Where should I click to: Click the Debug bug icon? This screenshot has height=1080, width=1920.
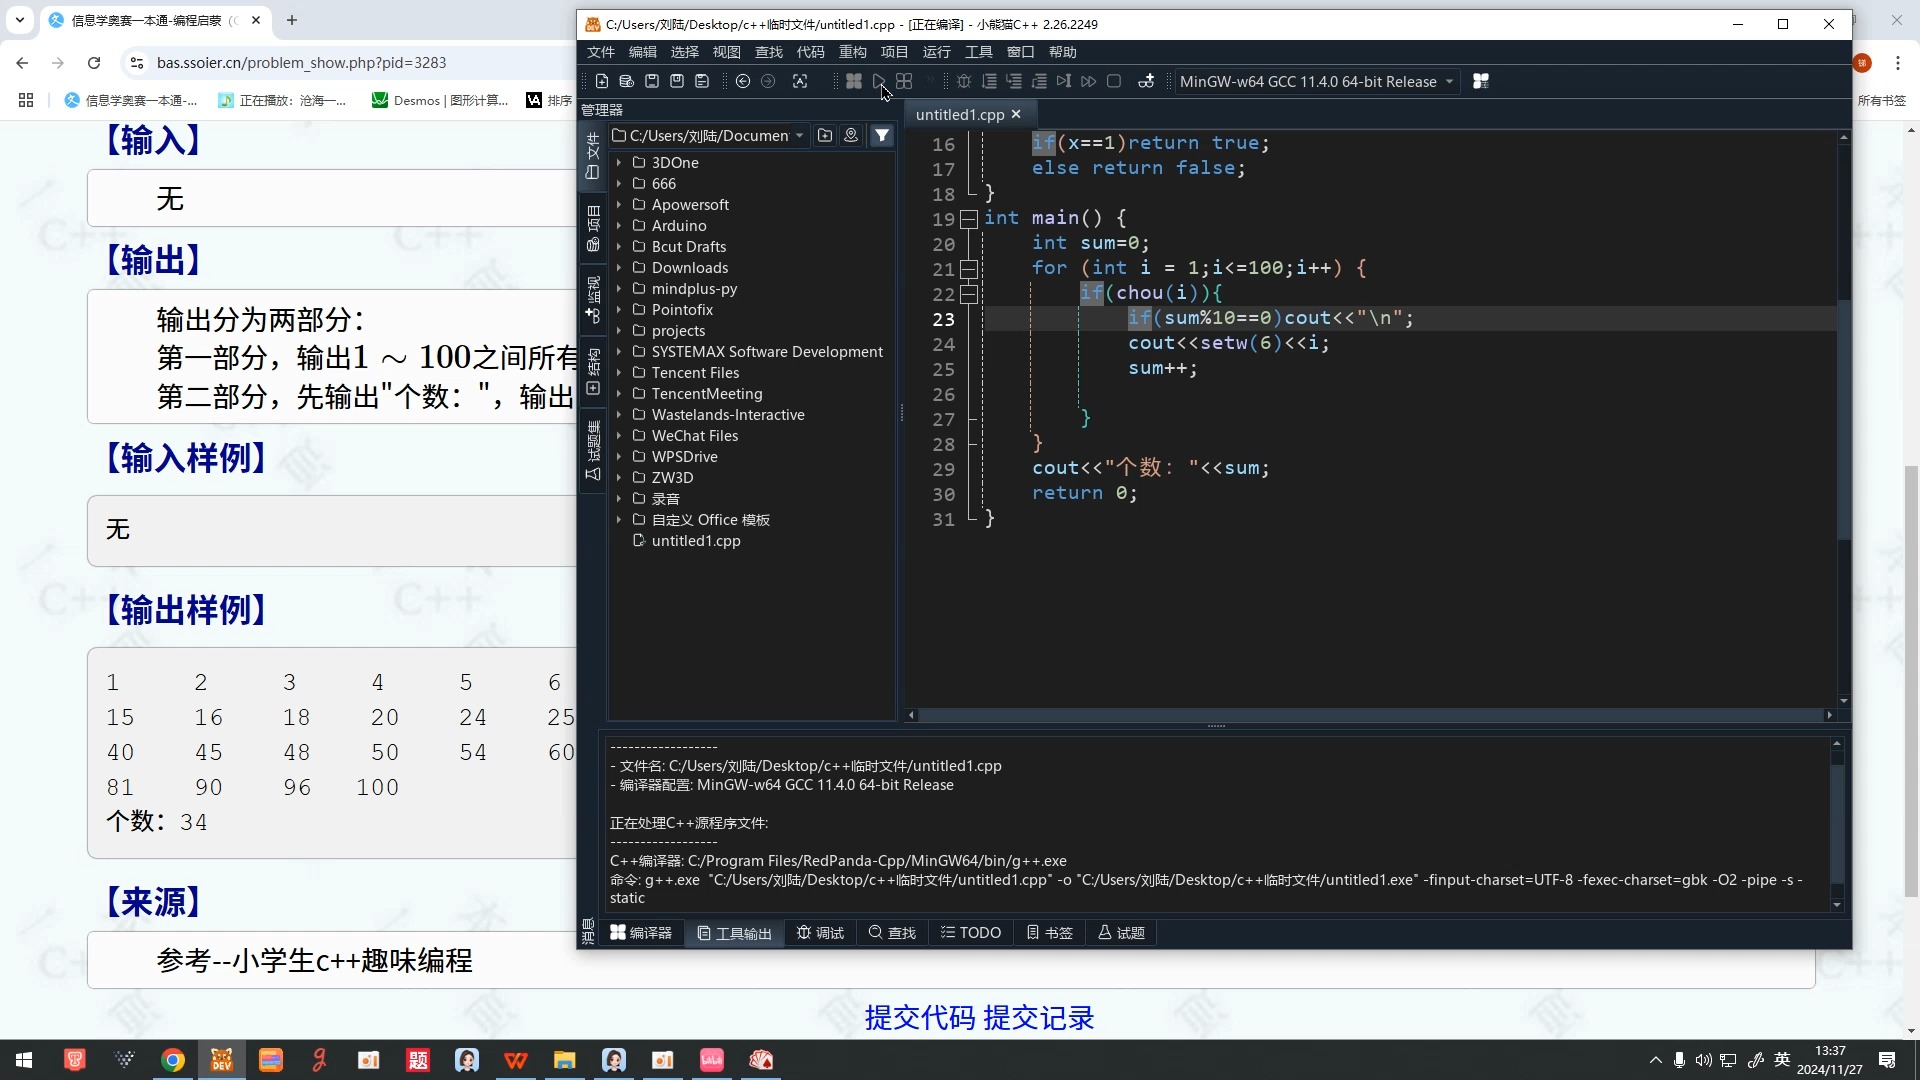coord(964,82)
